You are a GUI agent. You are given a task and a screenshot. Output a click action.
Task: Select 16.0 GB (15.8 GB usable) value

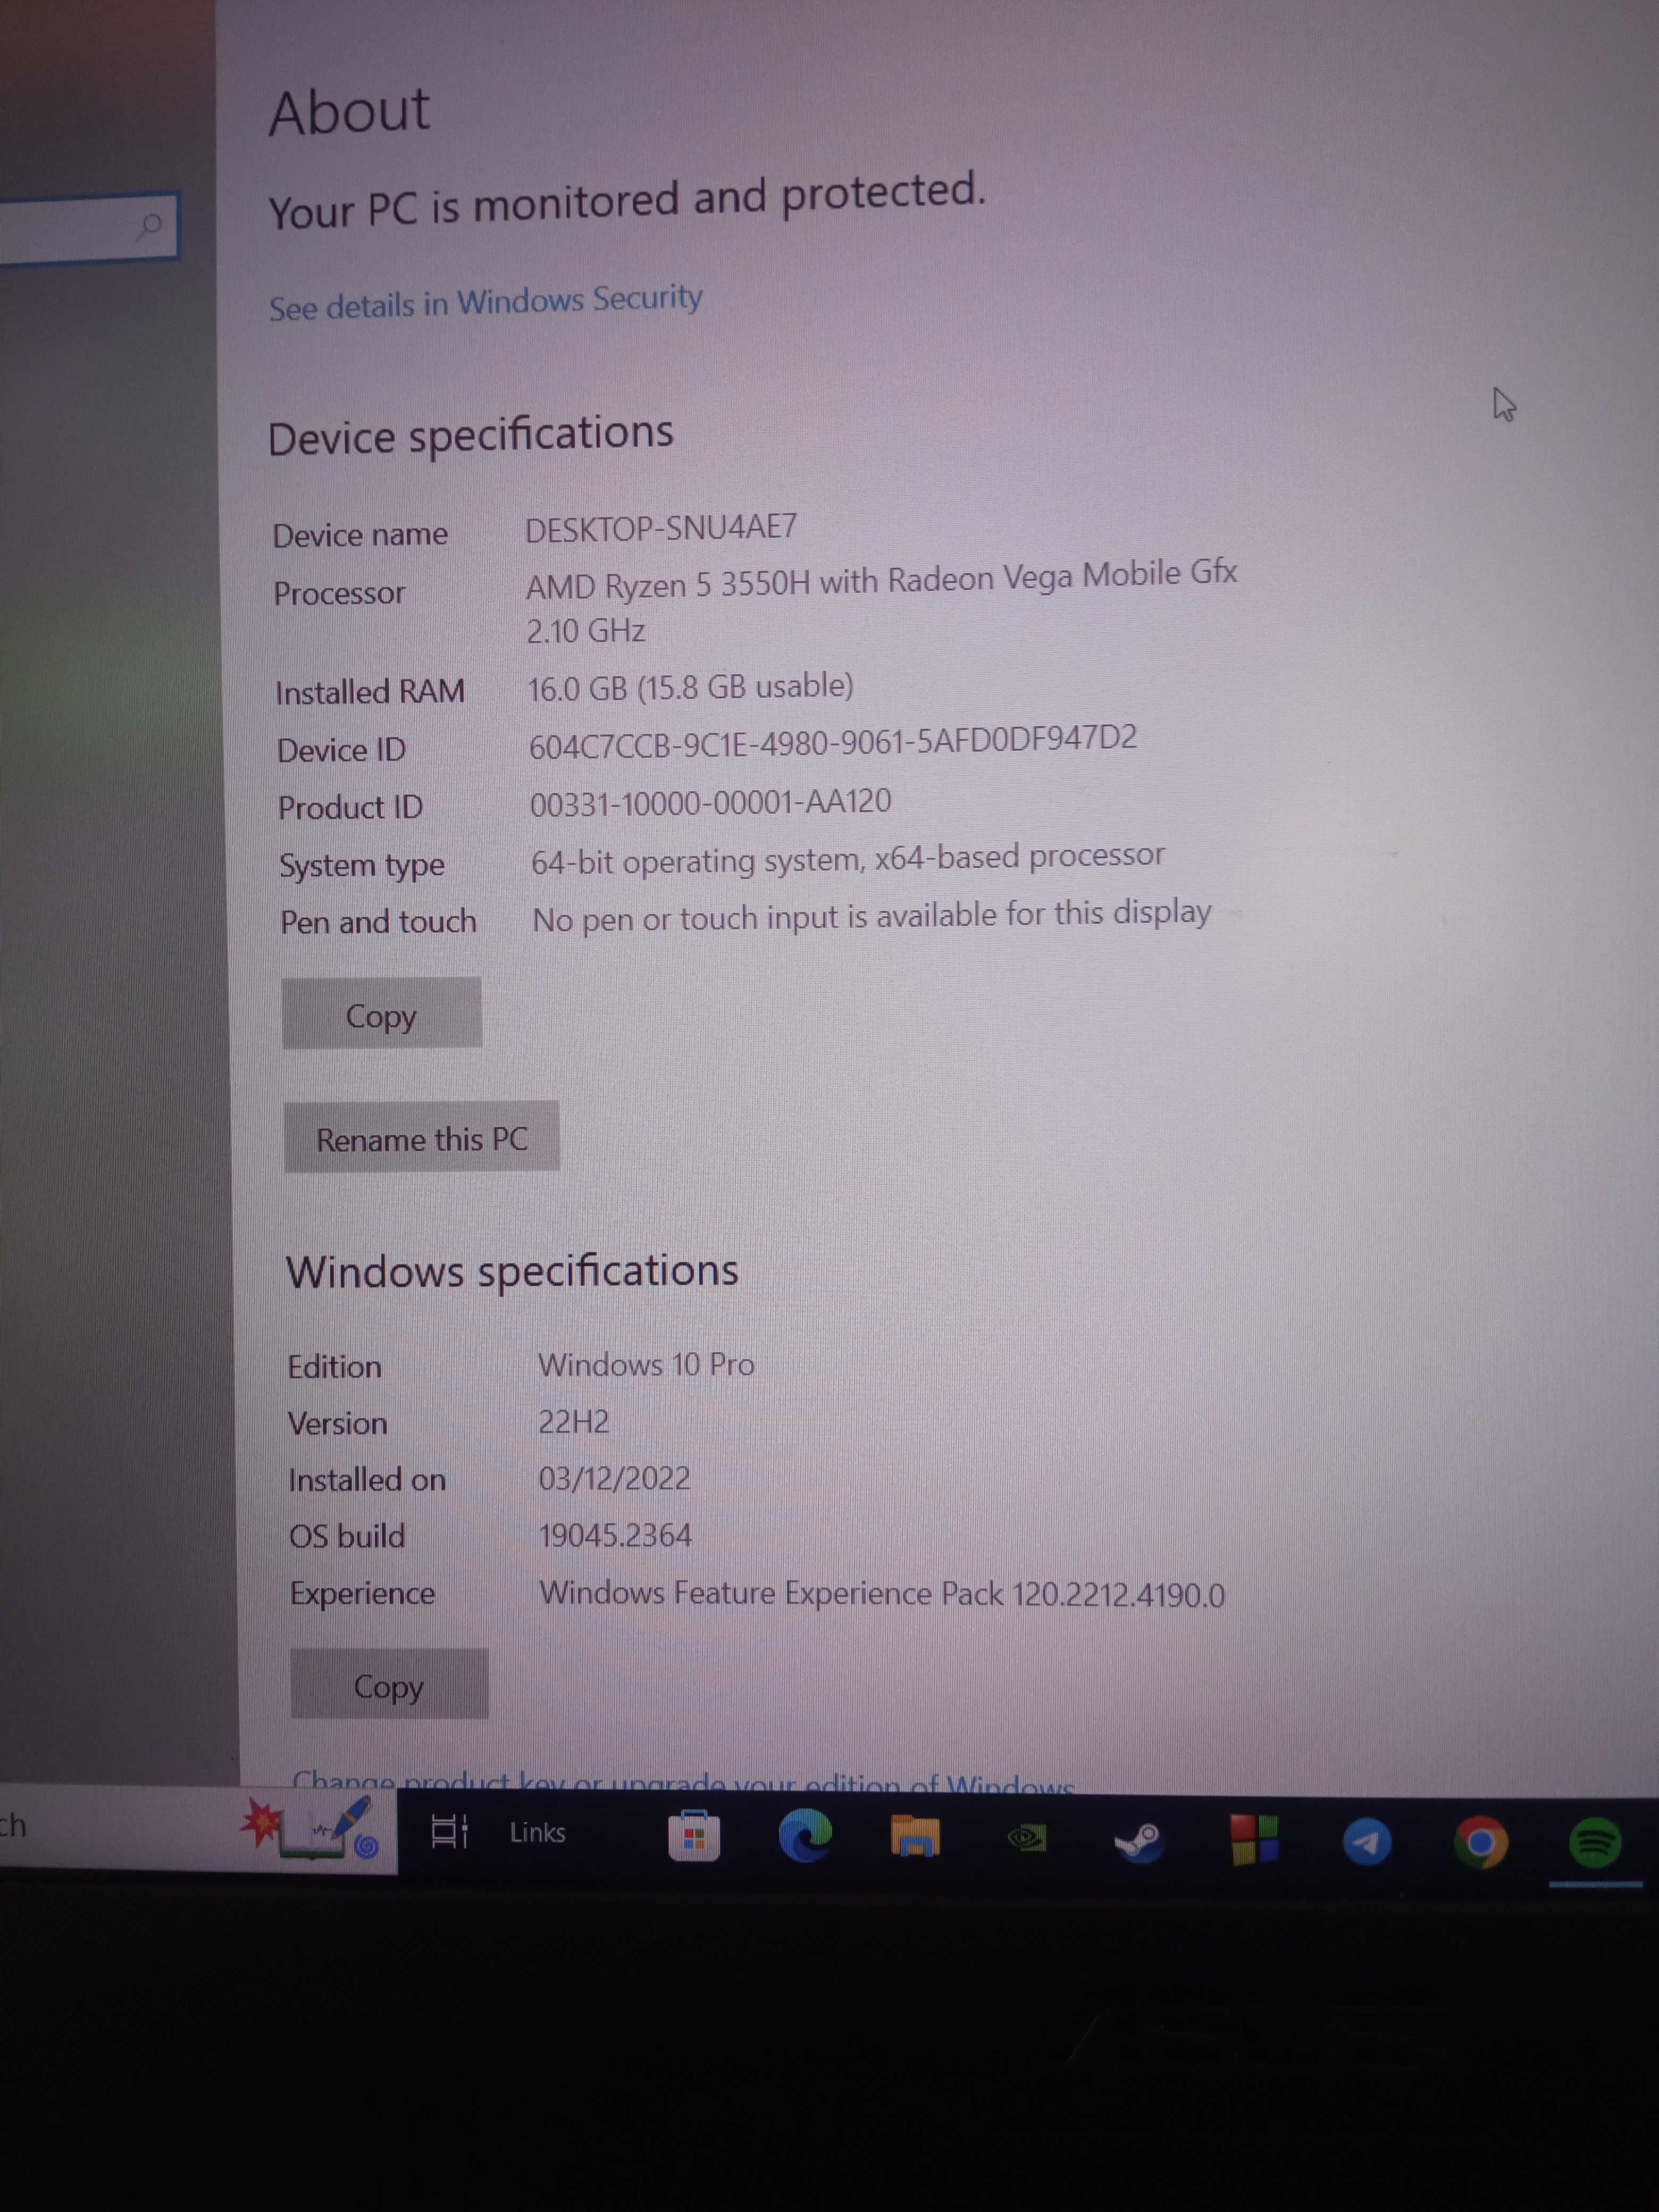[690, 688]
